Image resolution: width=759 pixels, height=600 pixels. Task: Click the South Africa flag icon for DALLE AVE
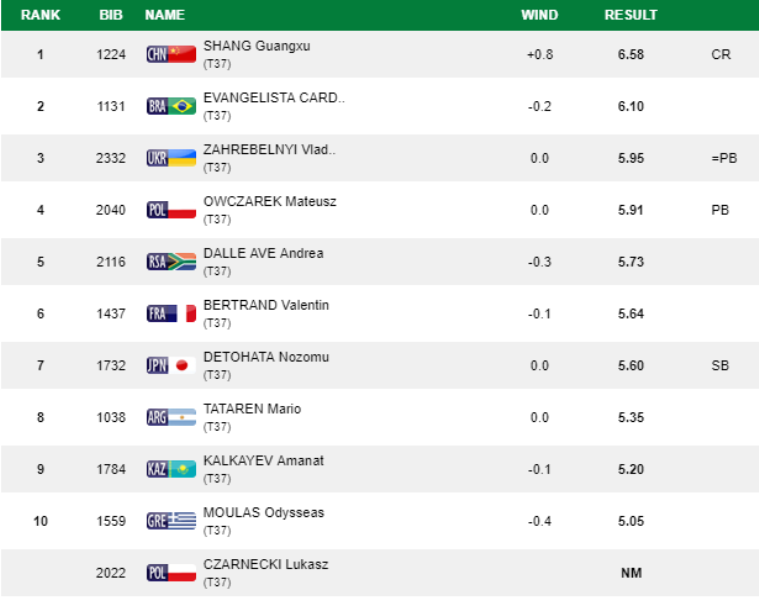171,262
